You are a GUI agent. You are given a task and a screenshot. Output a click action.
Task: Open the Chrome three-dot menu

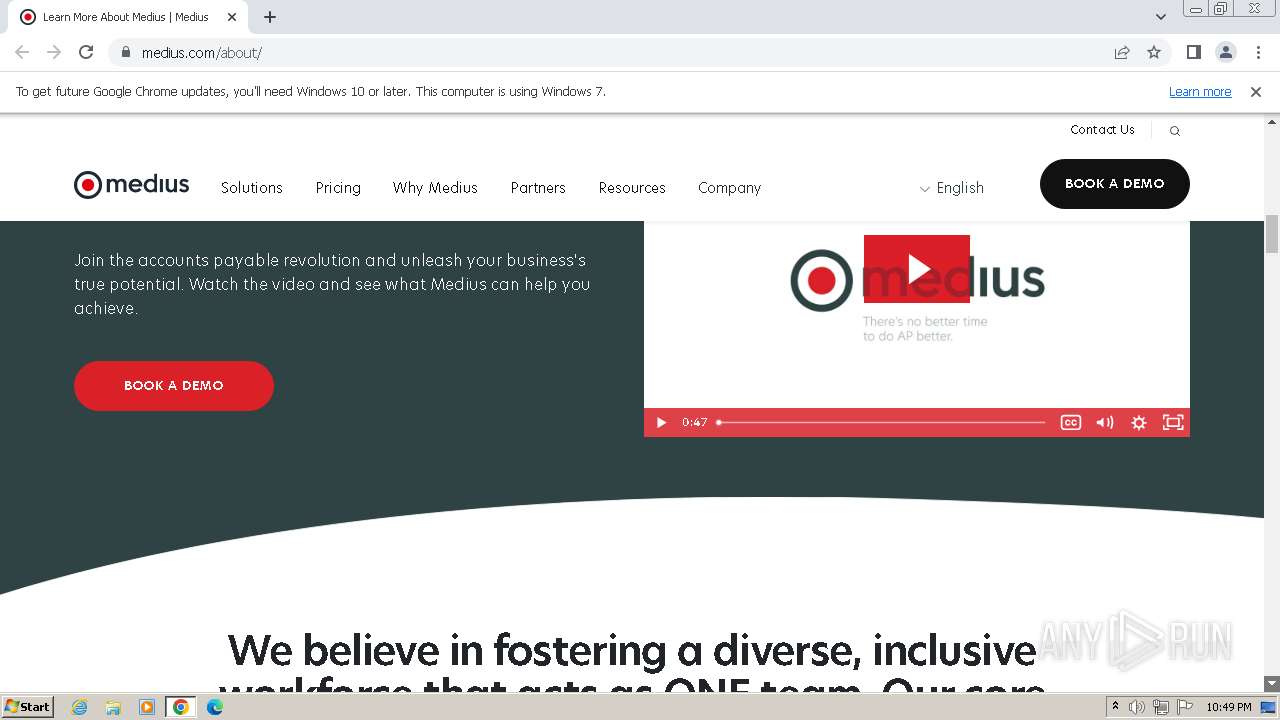point(1258,52)
